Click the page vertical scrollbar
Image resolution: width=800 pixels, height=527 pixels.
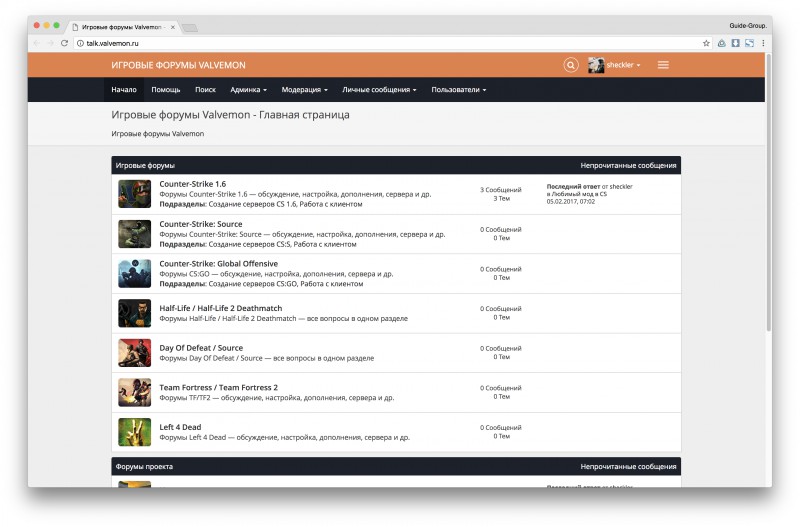tap(768, 193)
